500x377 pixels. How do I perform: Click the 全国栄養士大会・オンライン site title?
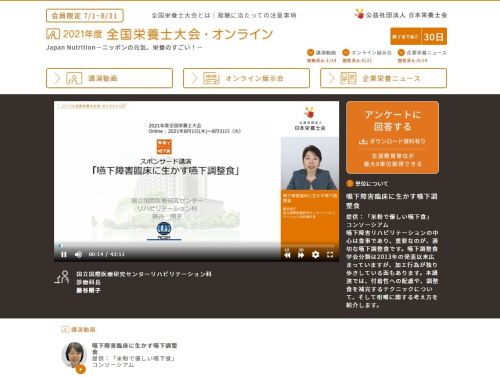point(190,34)
